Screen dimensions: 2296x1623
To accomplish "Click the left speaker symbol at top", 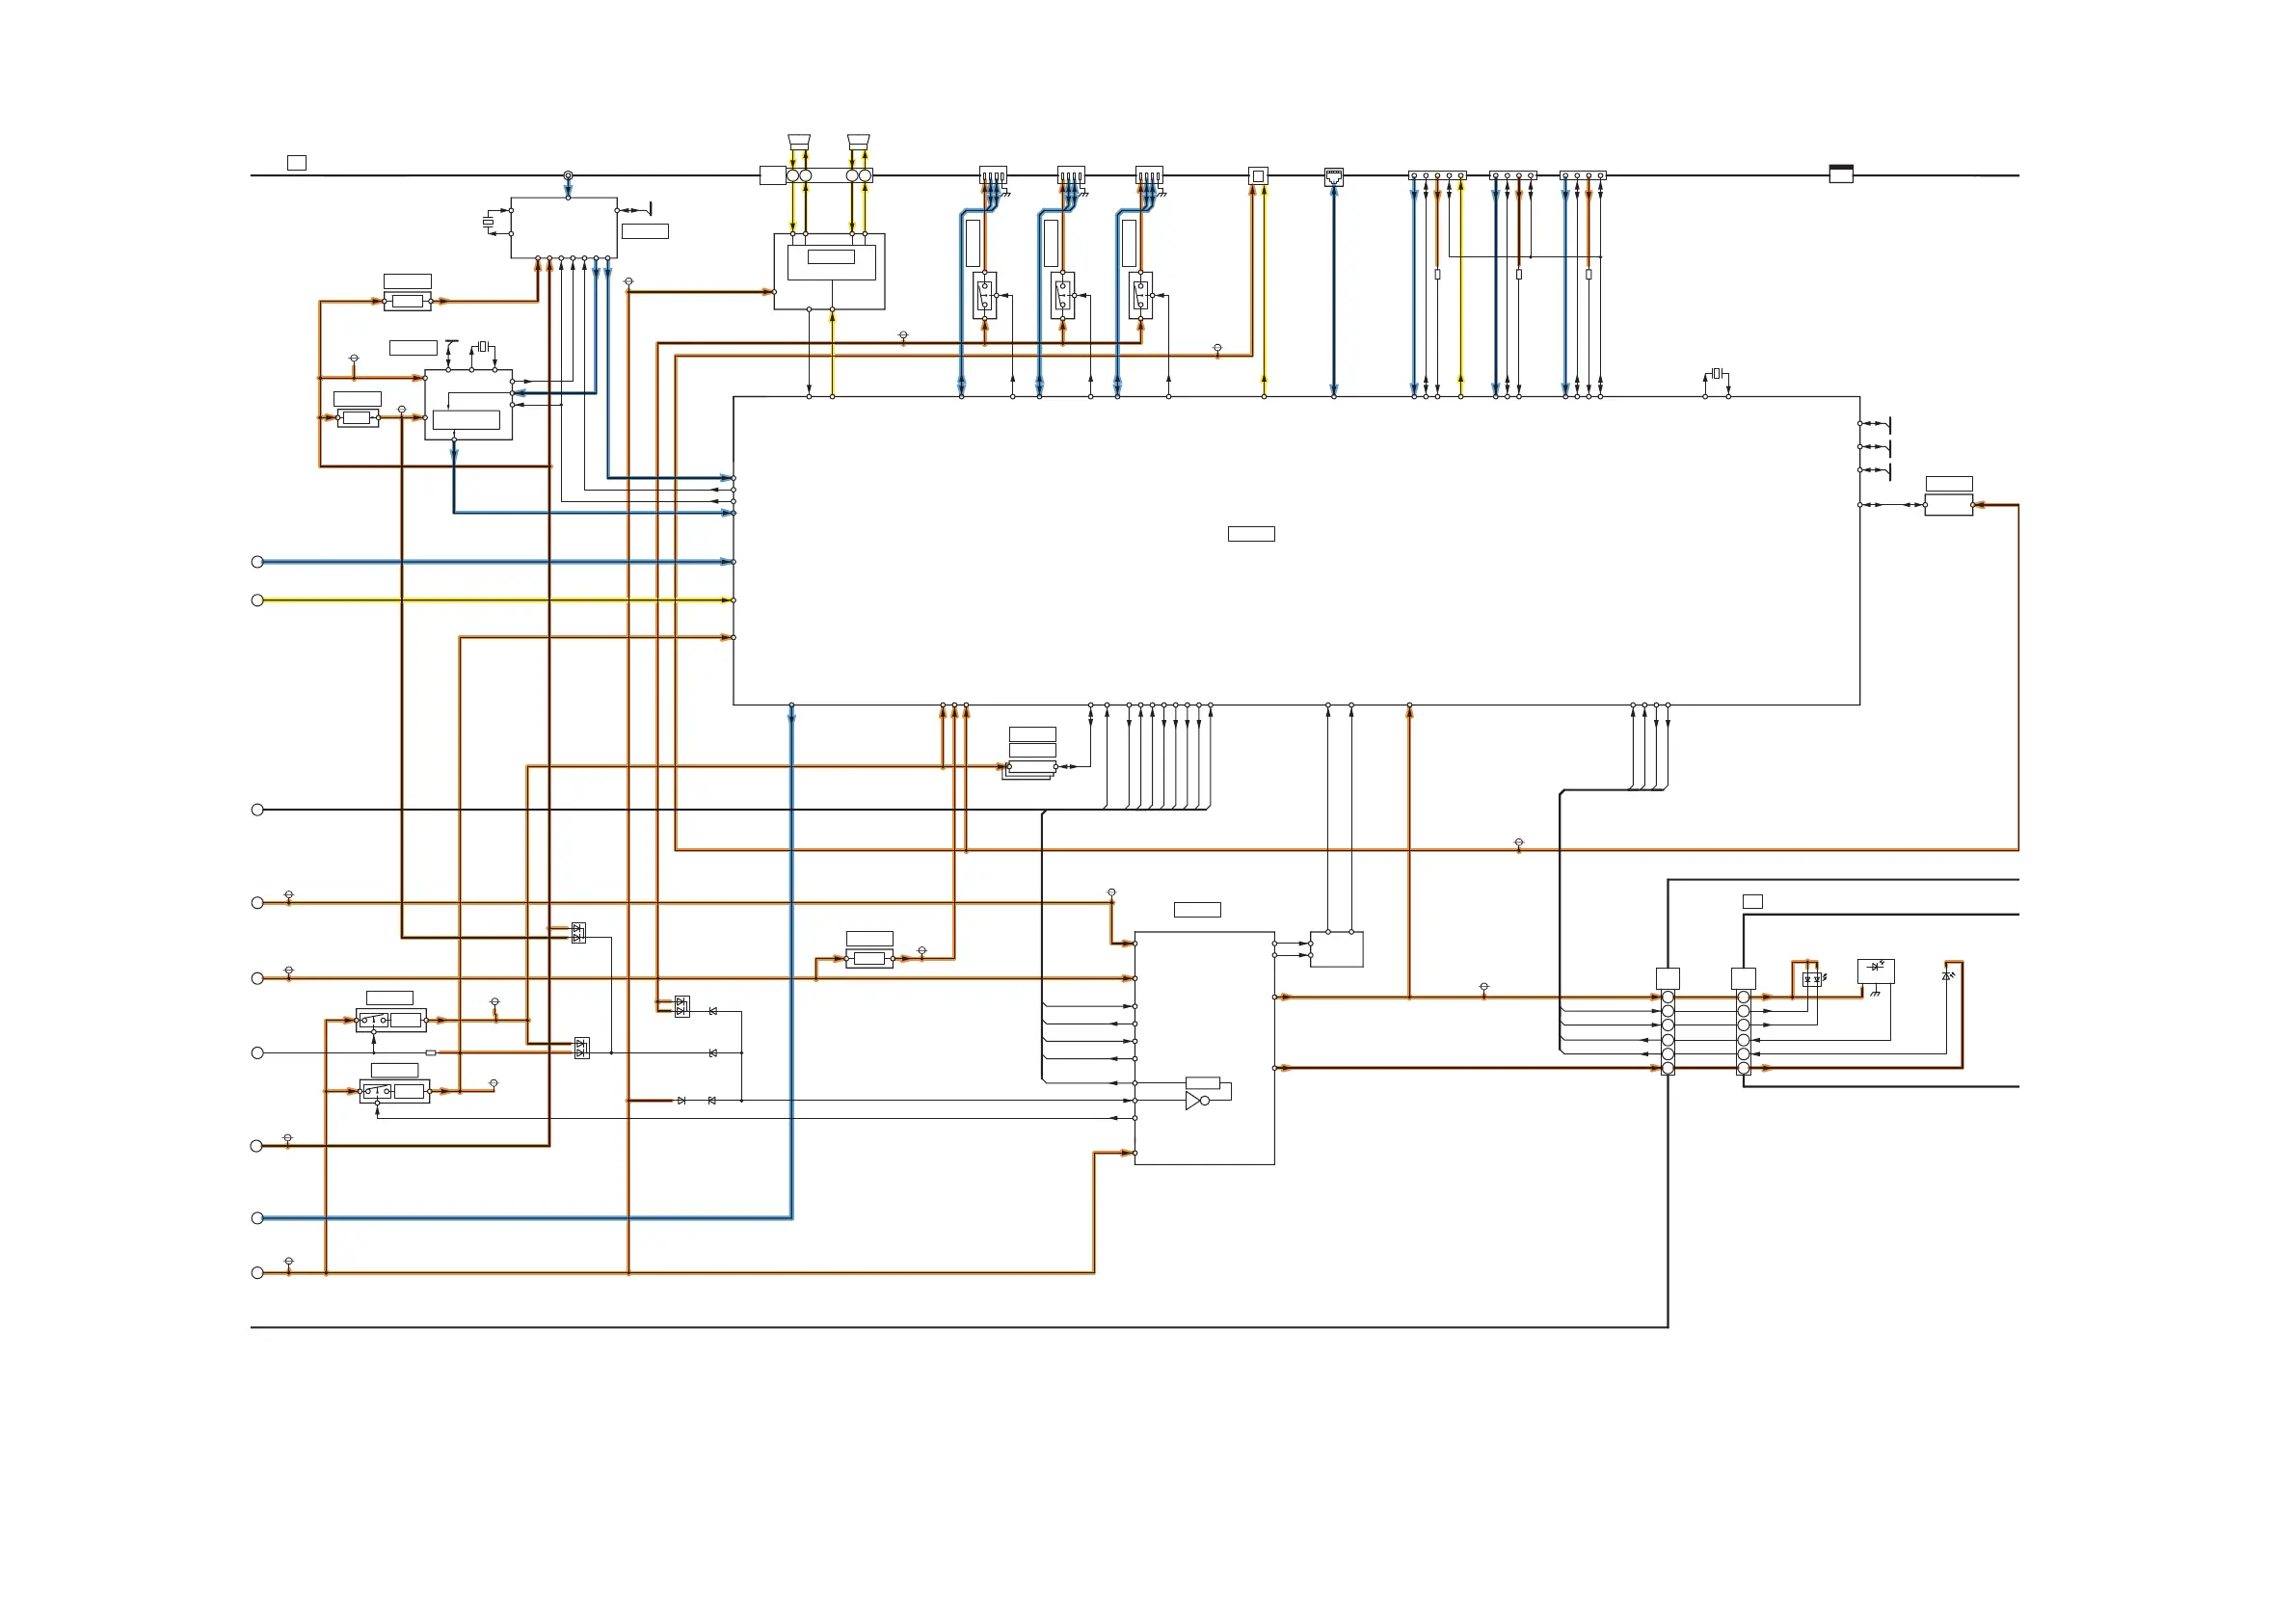I will 798,142.
